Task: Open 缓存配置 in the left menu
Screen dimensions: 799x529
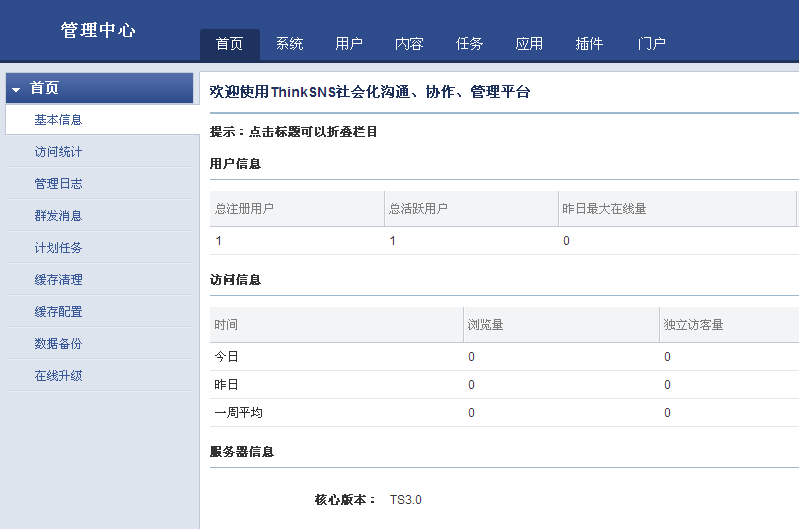Action: click(x=58, y=312)
